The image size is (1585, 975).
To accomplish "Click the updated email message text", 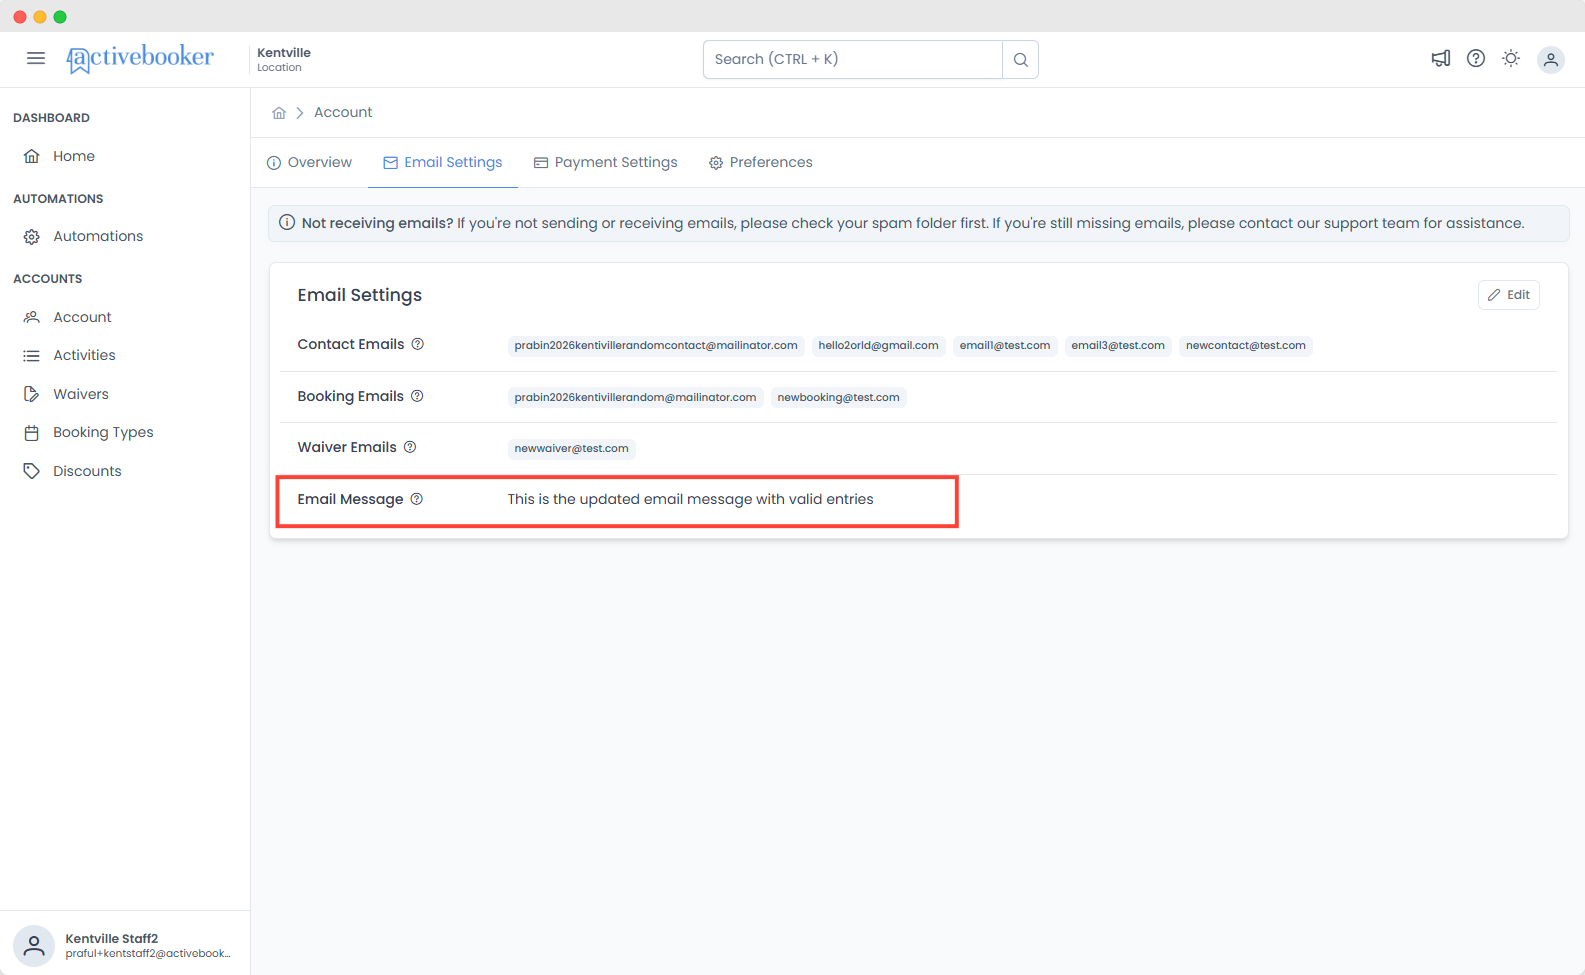I will tap(690, 499).
